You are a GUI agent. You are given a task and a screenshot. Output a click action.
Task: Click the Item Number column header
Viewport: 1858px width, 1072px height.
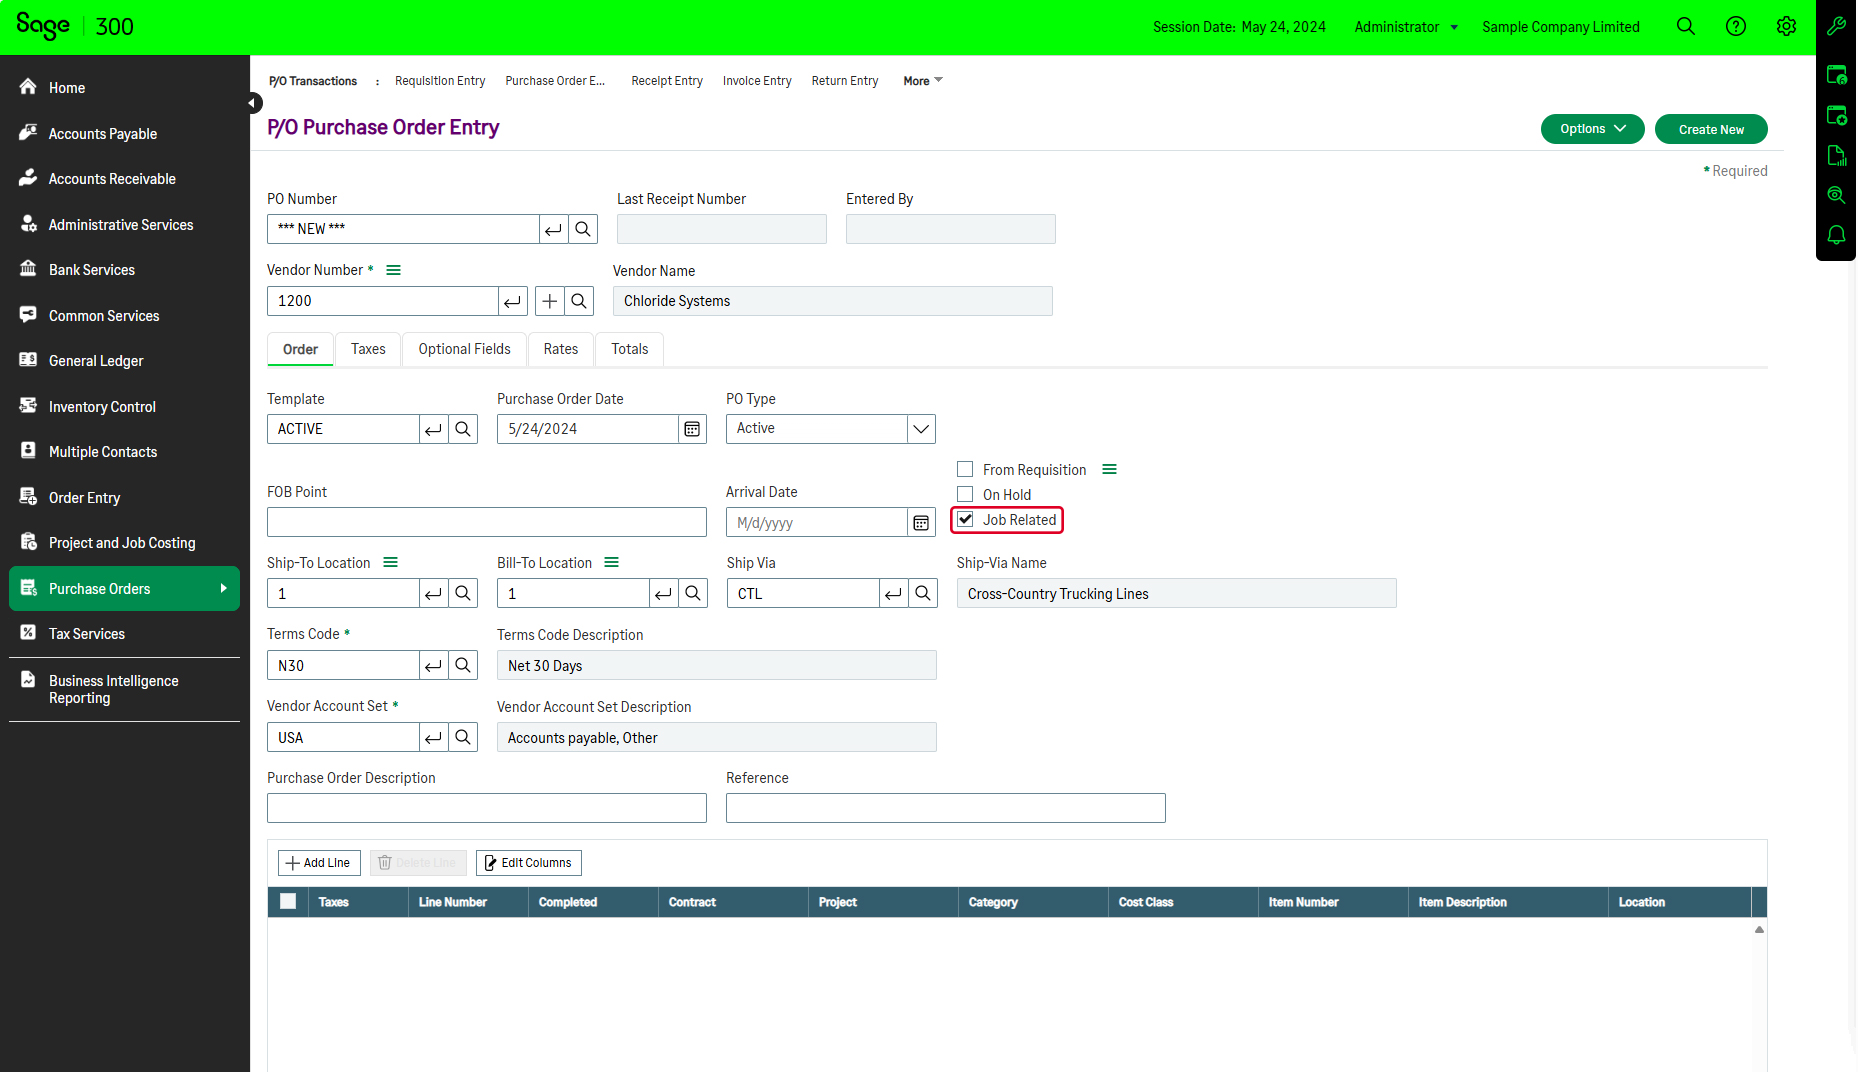tap(1332, 902)
